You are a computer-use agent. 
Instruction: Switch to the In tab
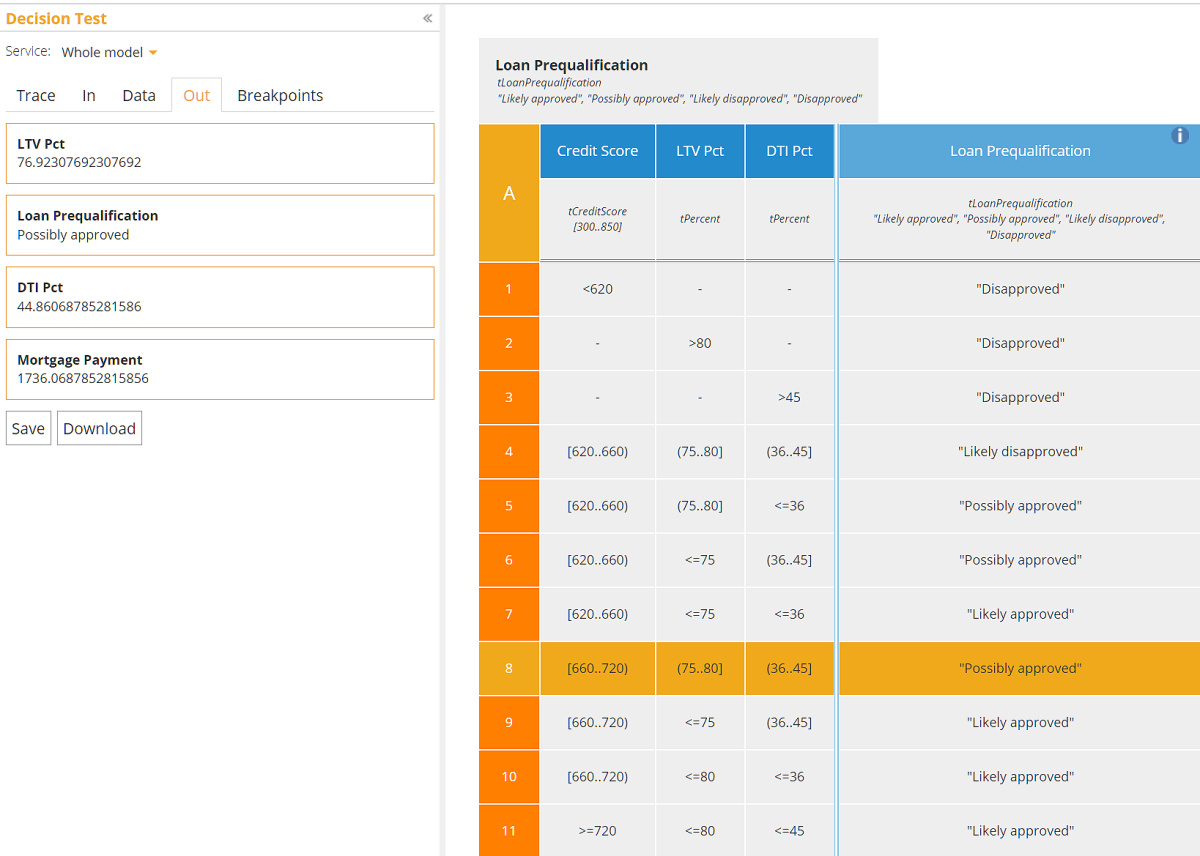tap(89, 95)
